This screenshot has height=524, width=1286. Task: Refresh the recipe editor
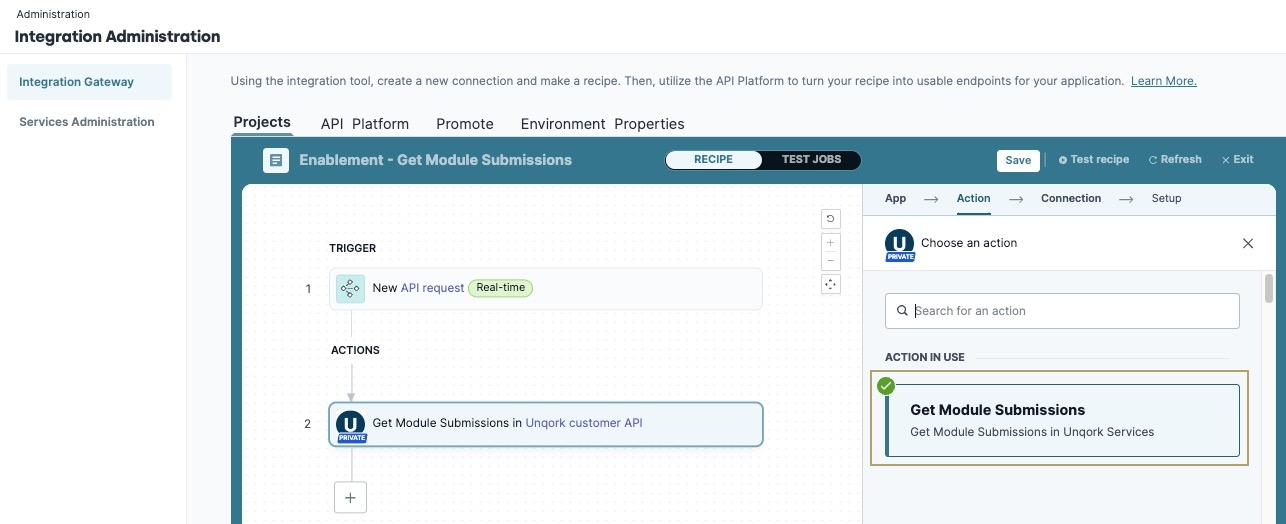(x=1175, y=160)
